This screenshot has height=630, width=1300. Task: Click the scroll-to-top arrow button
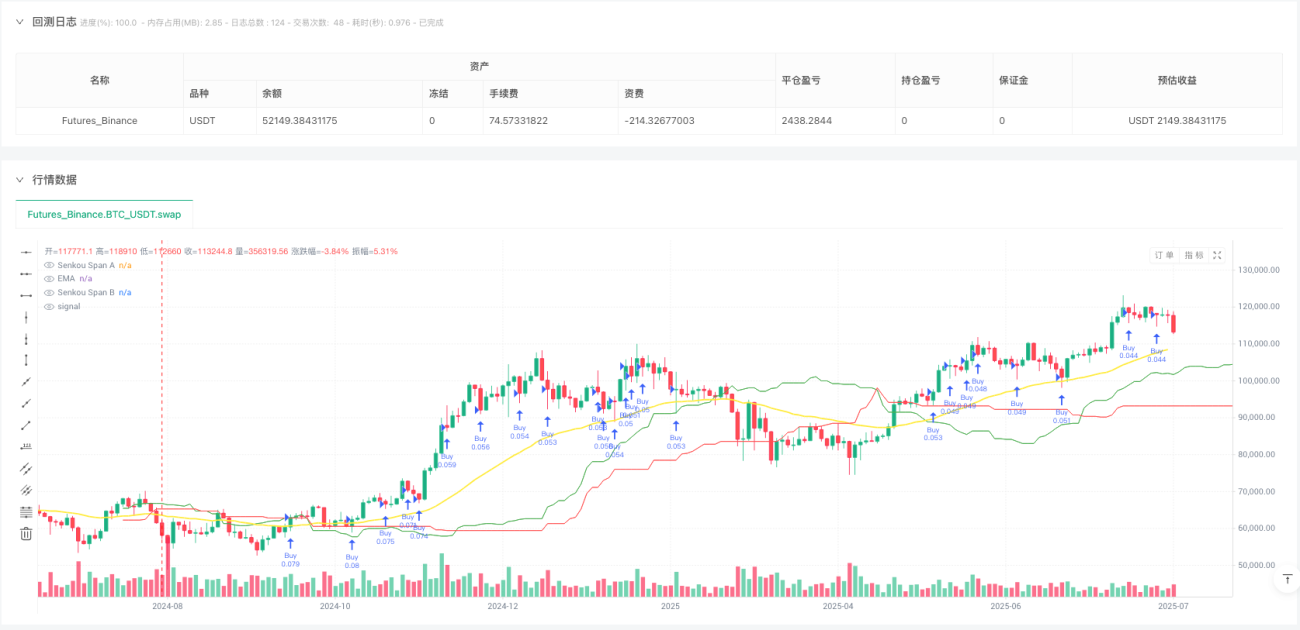pyautogui.click(x=1286, y=580)
